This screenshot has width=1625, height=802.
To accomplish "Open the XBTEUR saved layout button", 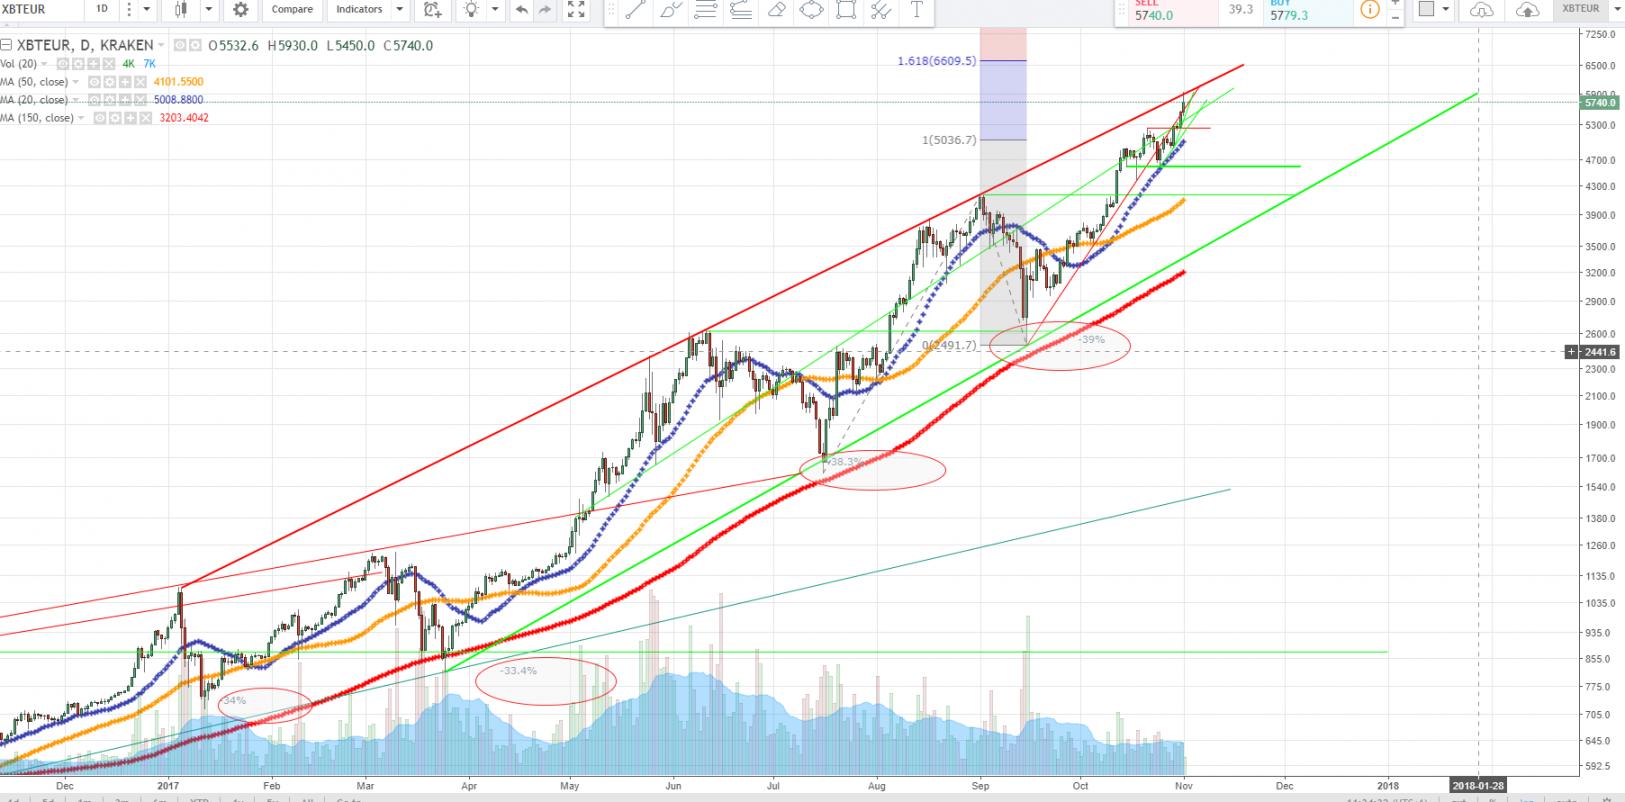I will coord(1579,9).
